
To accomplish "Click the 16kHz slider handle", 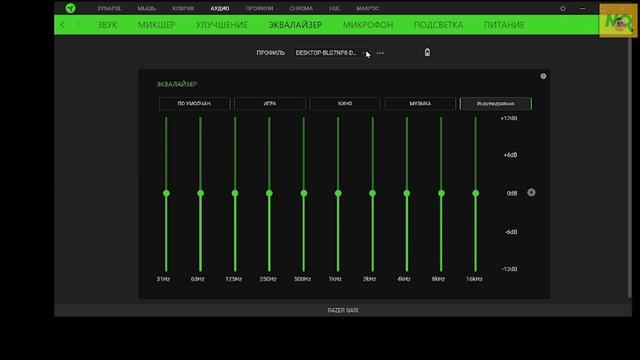I will click(x=476, y=193).
